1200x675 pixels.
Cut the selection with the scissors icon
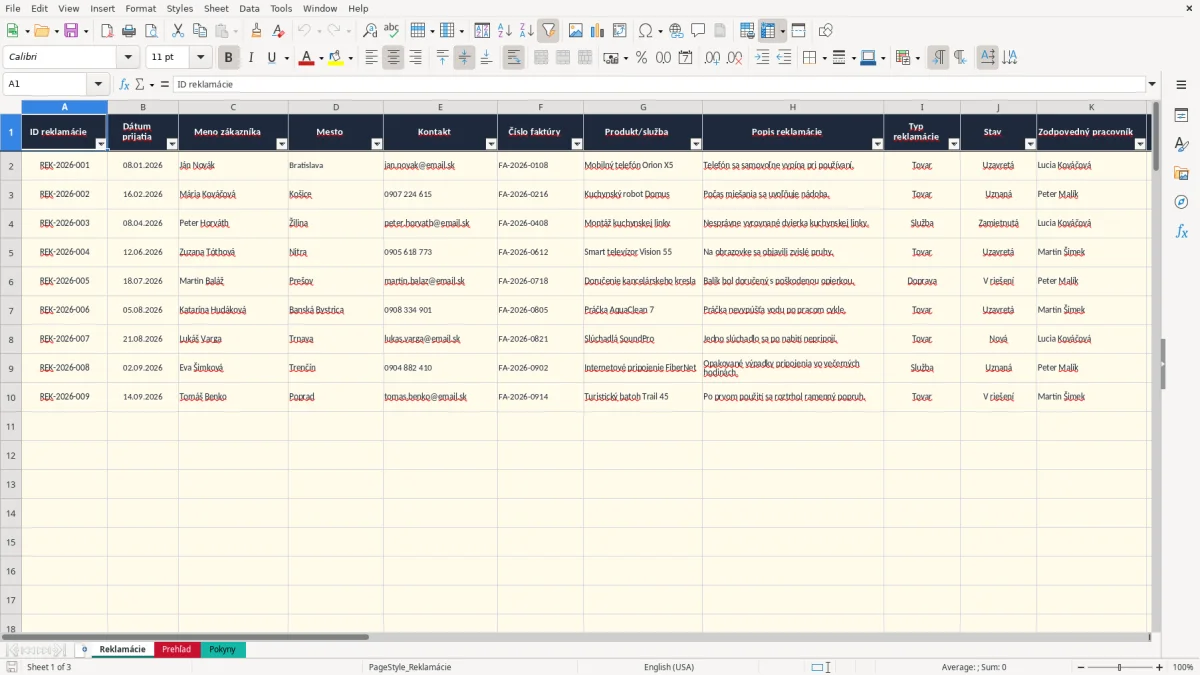[177, 31]
